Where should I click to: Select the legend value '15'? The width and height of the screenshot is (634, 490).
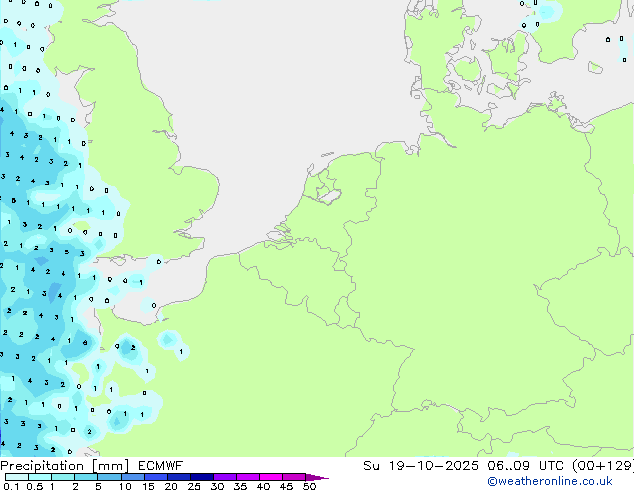click(148, 486)
